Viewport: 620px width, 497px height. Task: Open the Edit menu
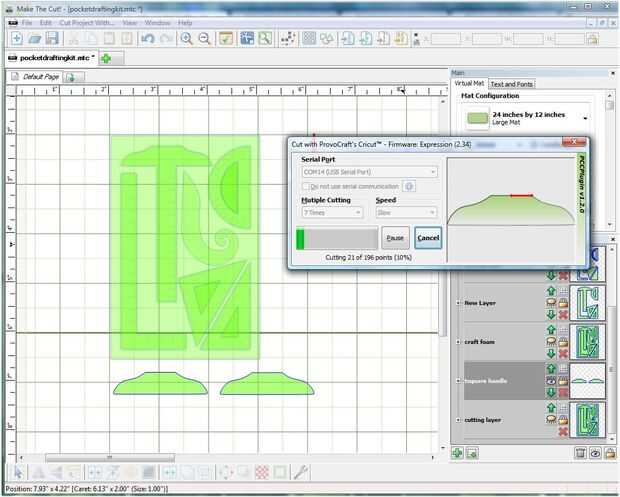[46, 23]
